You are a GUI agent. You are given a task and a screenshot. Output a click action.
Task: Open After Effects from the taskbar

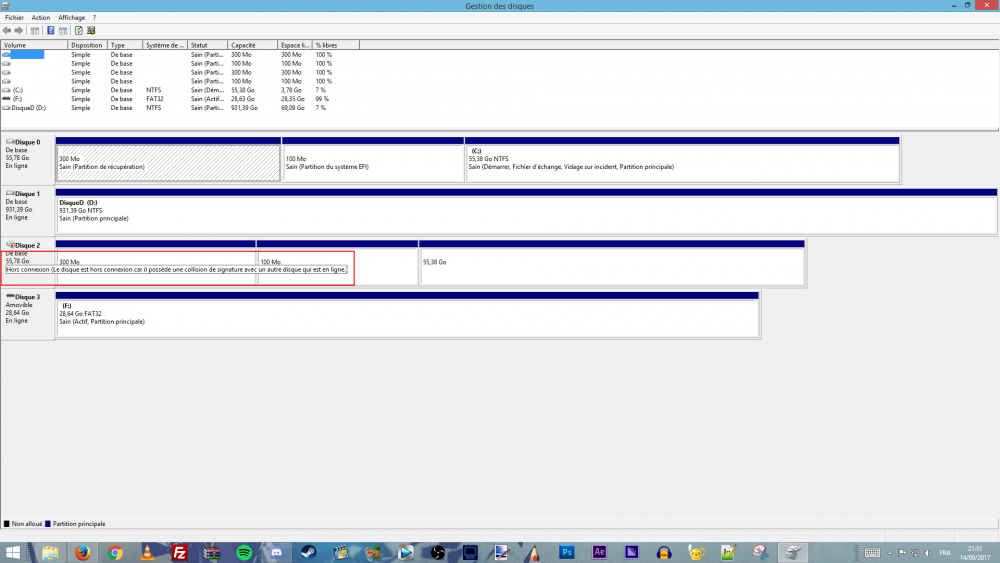click(599, 553)
